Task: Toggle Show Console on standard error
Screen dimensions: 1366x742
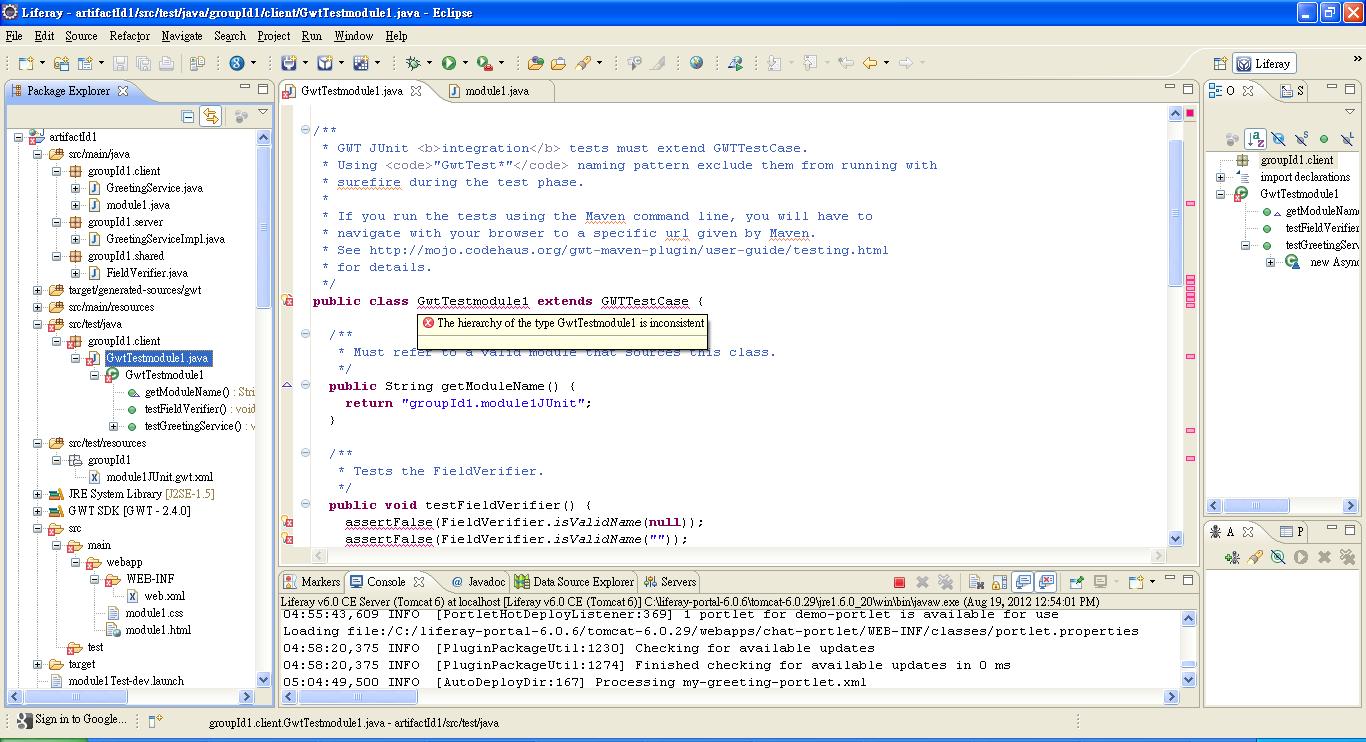Action: click(x=1046, y=581)
